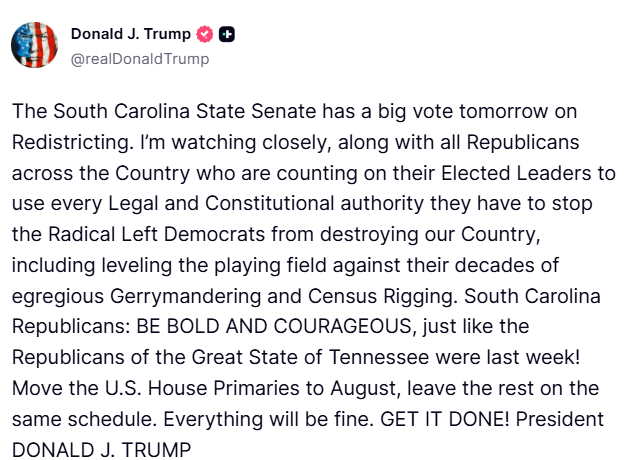The width and height of the screenshot is (644, 460).
Task: Open the flag-themed profile avatar
Action: [34, 45]
